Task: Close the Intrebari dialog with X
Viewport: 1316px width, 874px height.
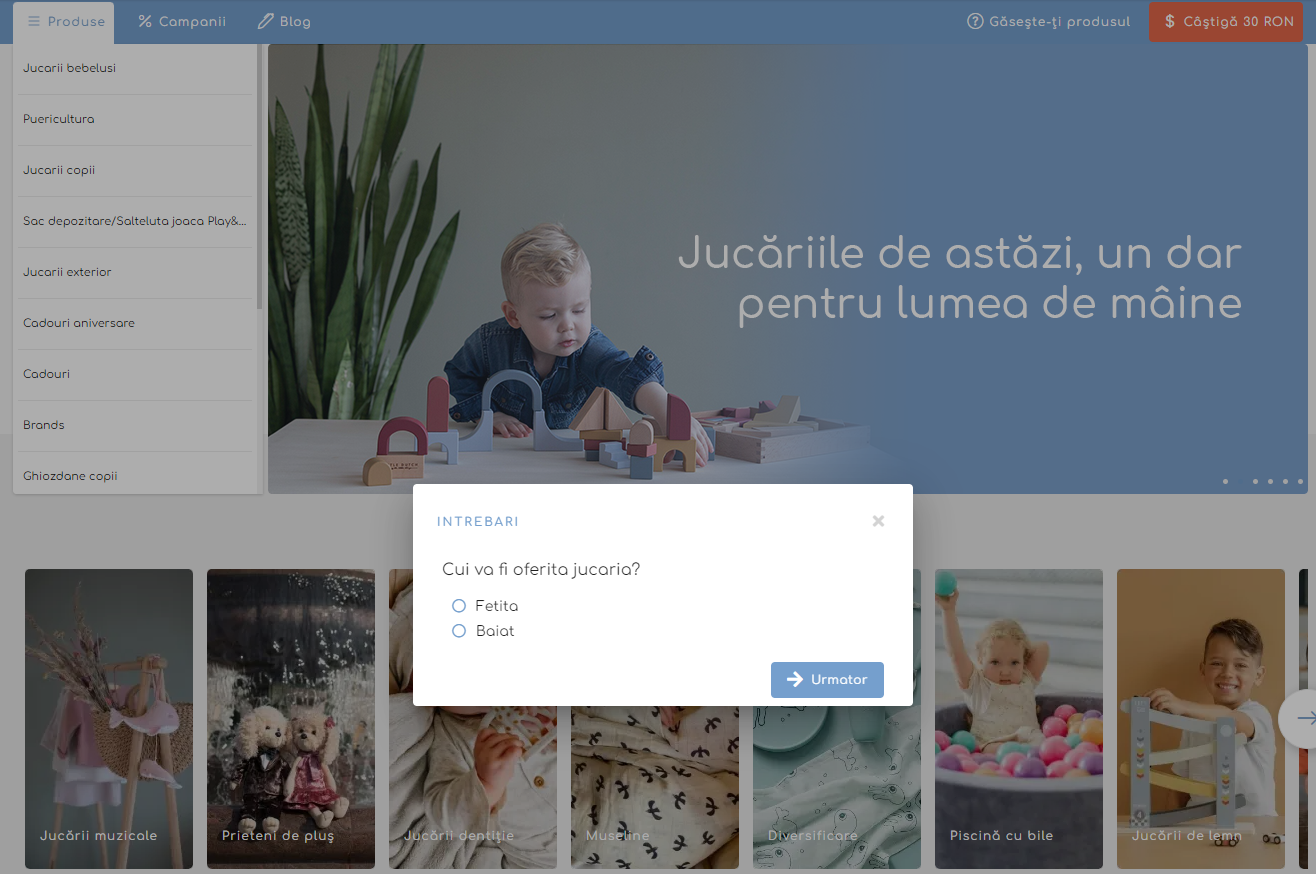Action: (878, 521)
